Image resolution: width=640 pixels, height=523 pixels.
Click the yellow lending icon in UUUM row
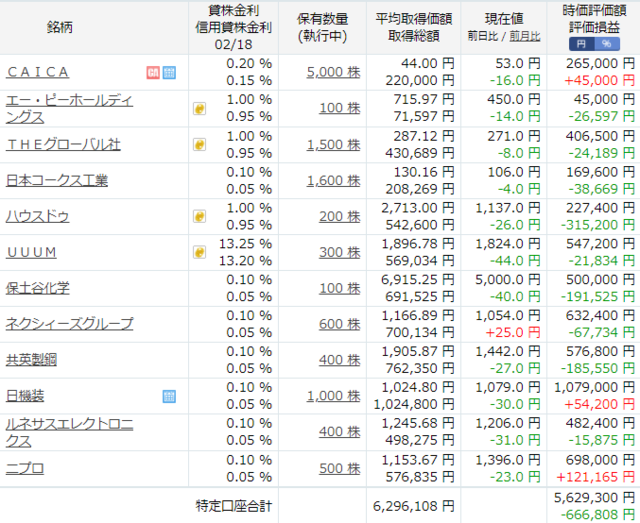pos(199,252)
